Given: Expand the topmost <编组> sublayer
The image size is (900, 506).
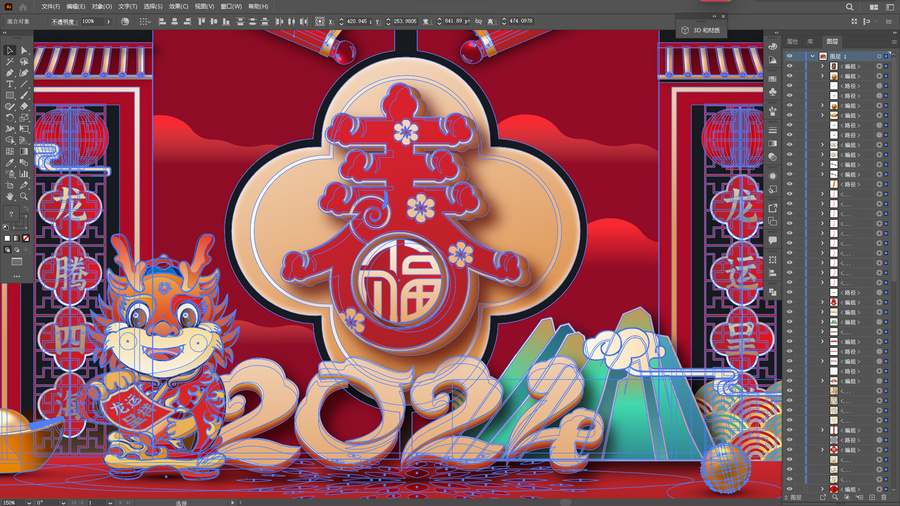Looking at the screenshot, I should point(822,66).
